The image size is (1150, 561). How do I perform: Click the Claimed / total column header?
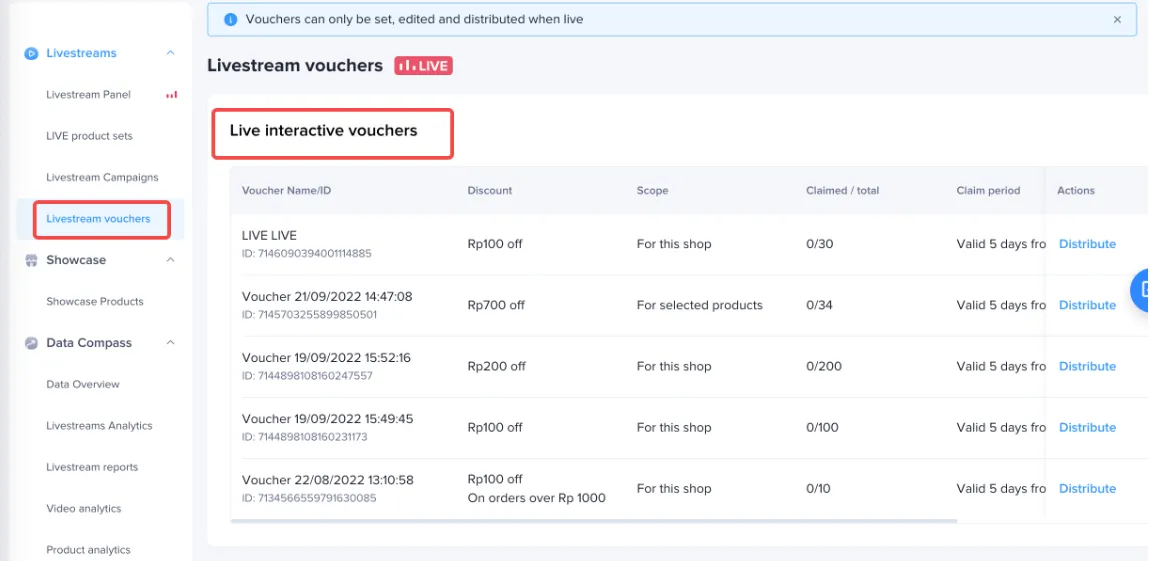click(842, 191)
